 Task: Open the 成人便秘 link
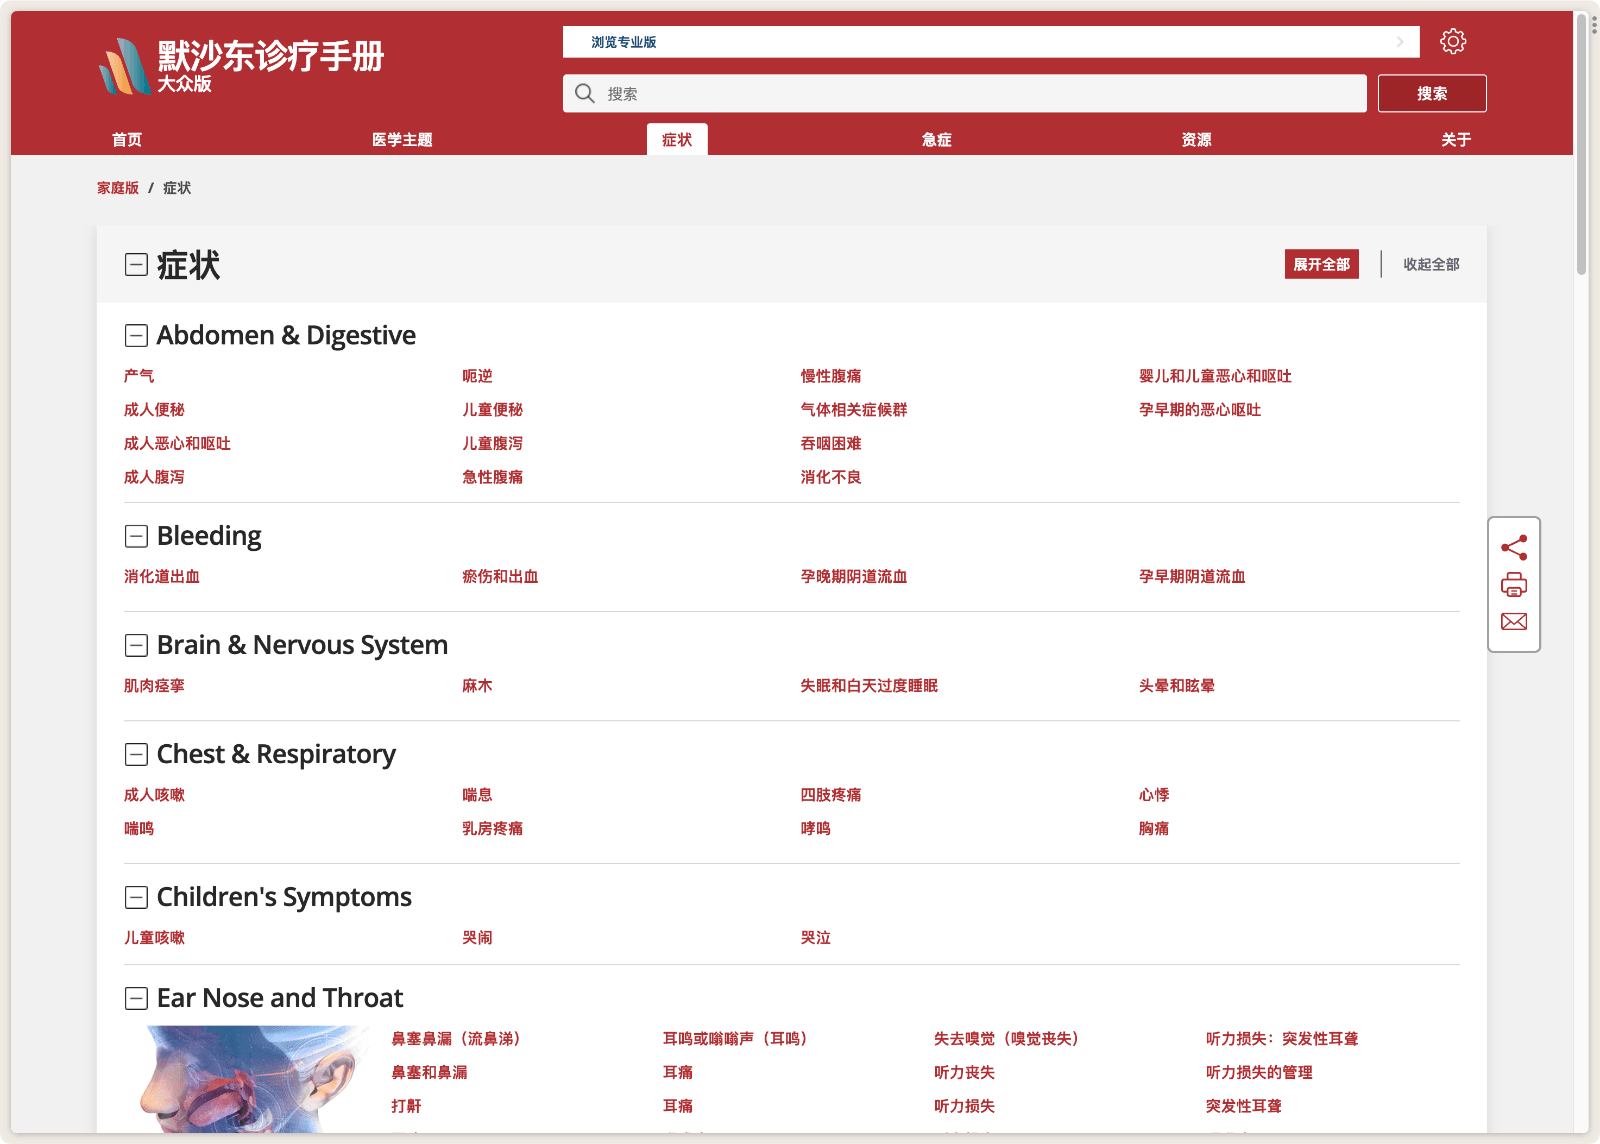click(x=154, y=410)
